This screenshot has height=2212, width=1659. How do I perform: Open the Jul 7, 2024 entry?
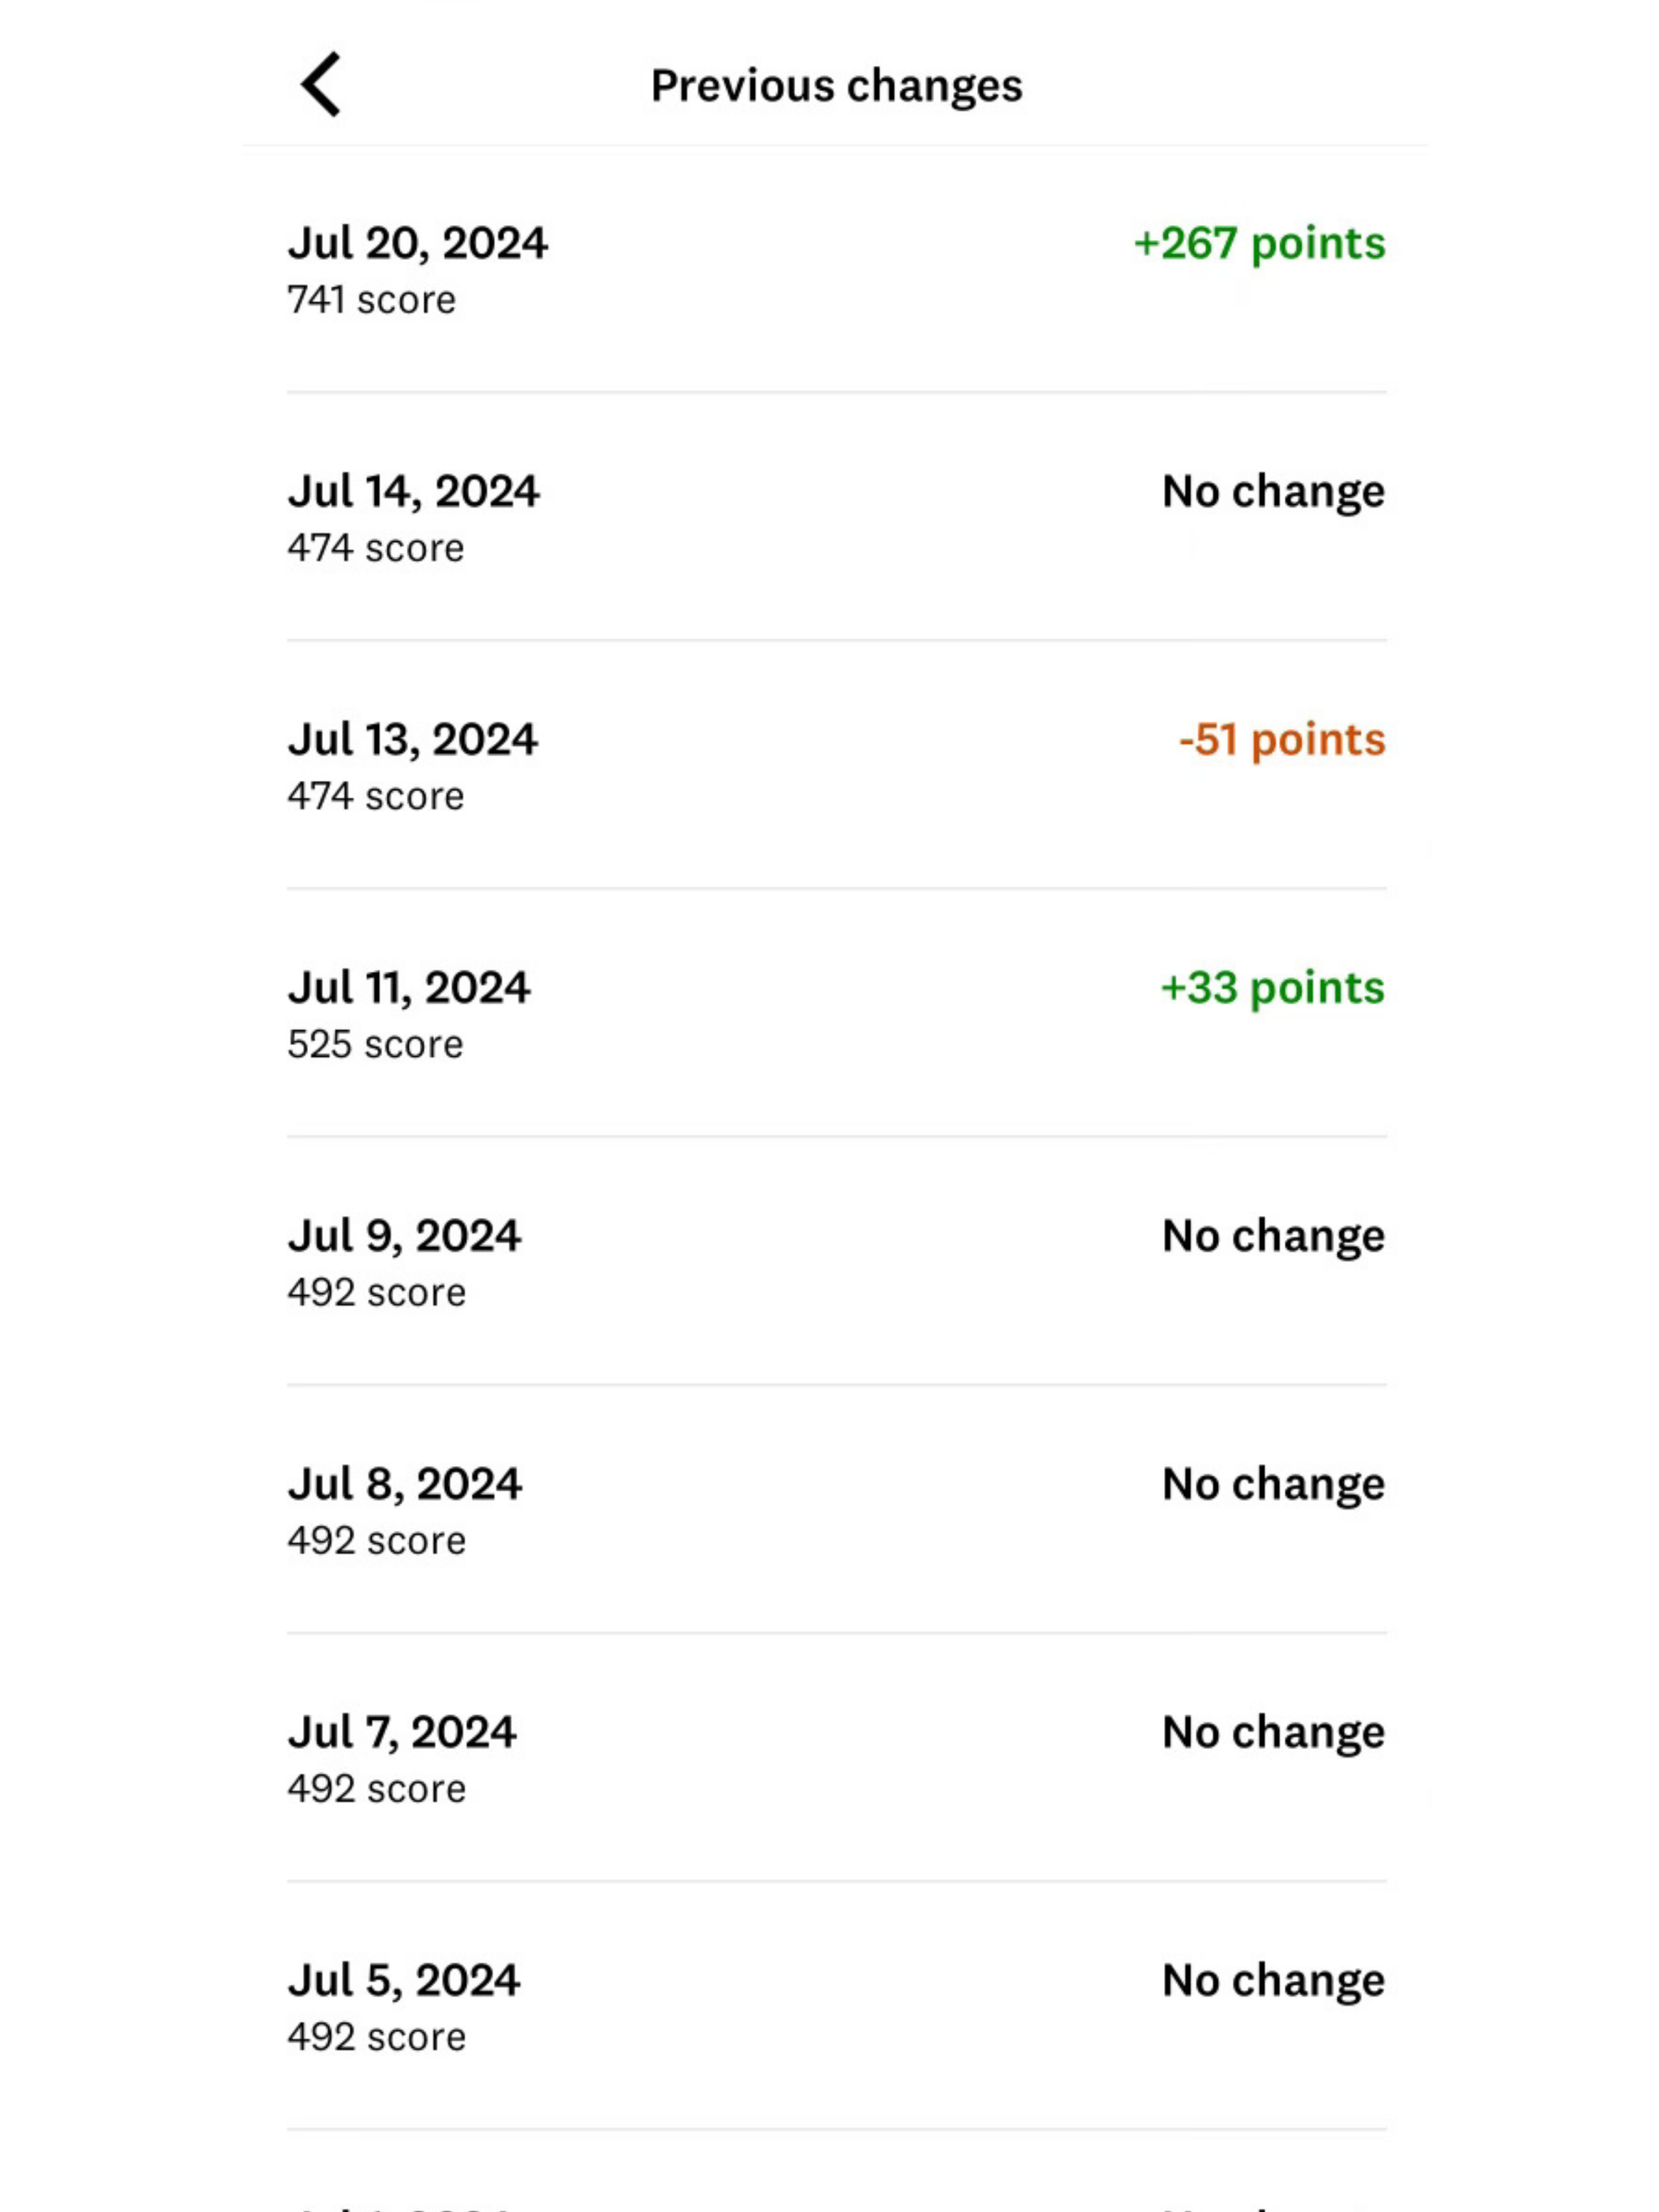pos(836,1757)
